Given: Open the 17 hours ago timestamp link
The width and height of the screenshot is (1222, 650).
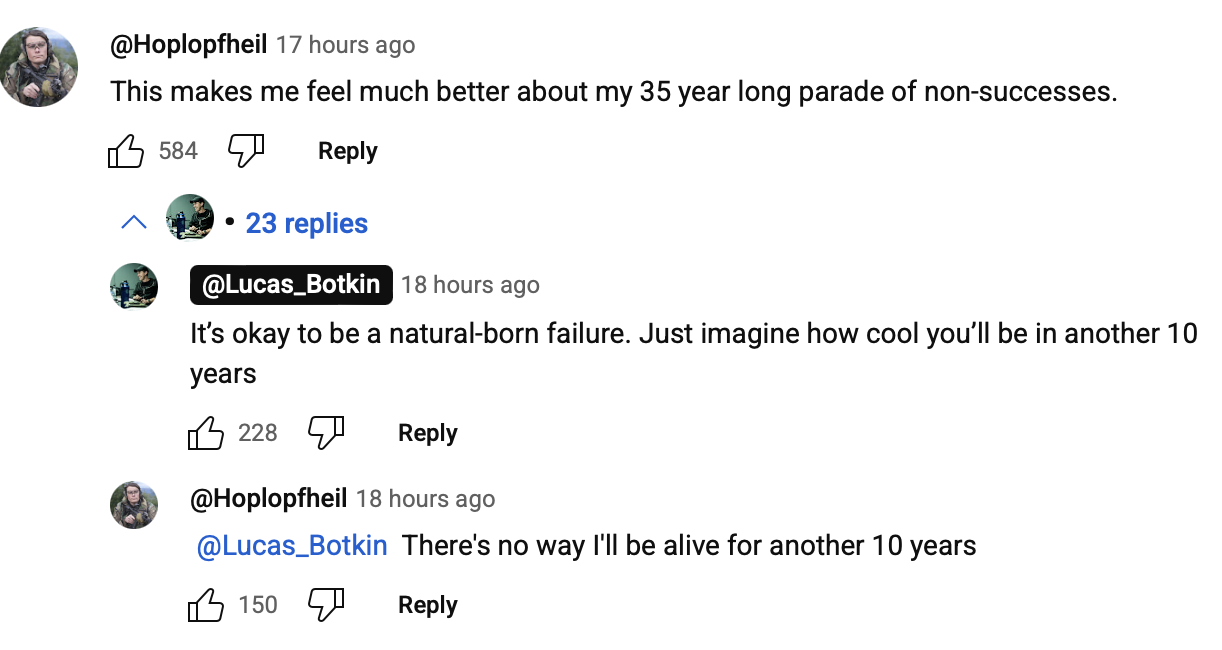Looking at the screenshot, I should [345, 45].
